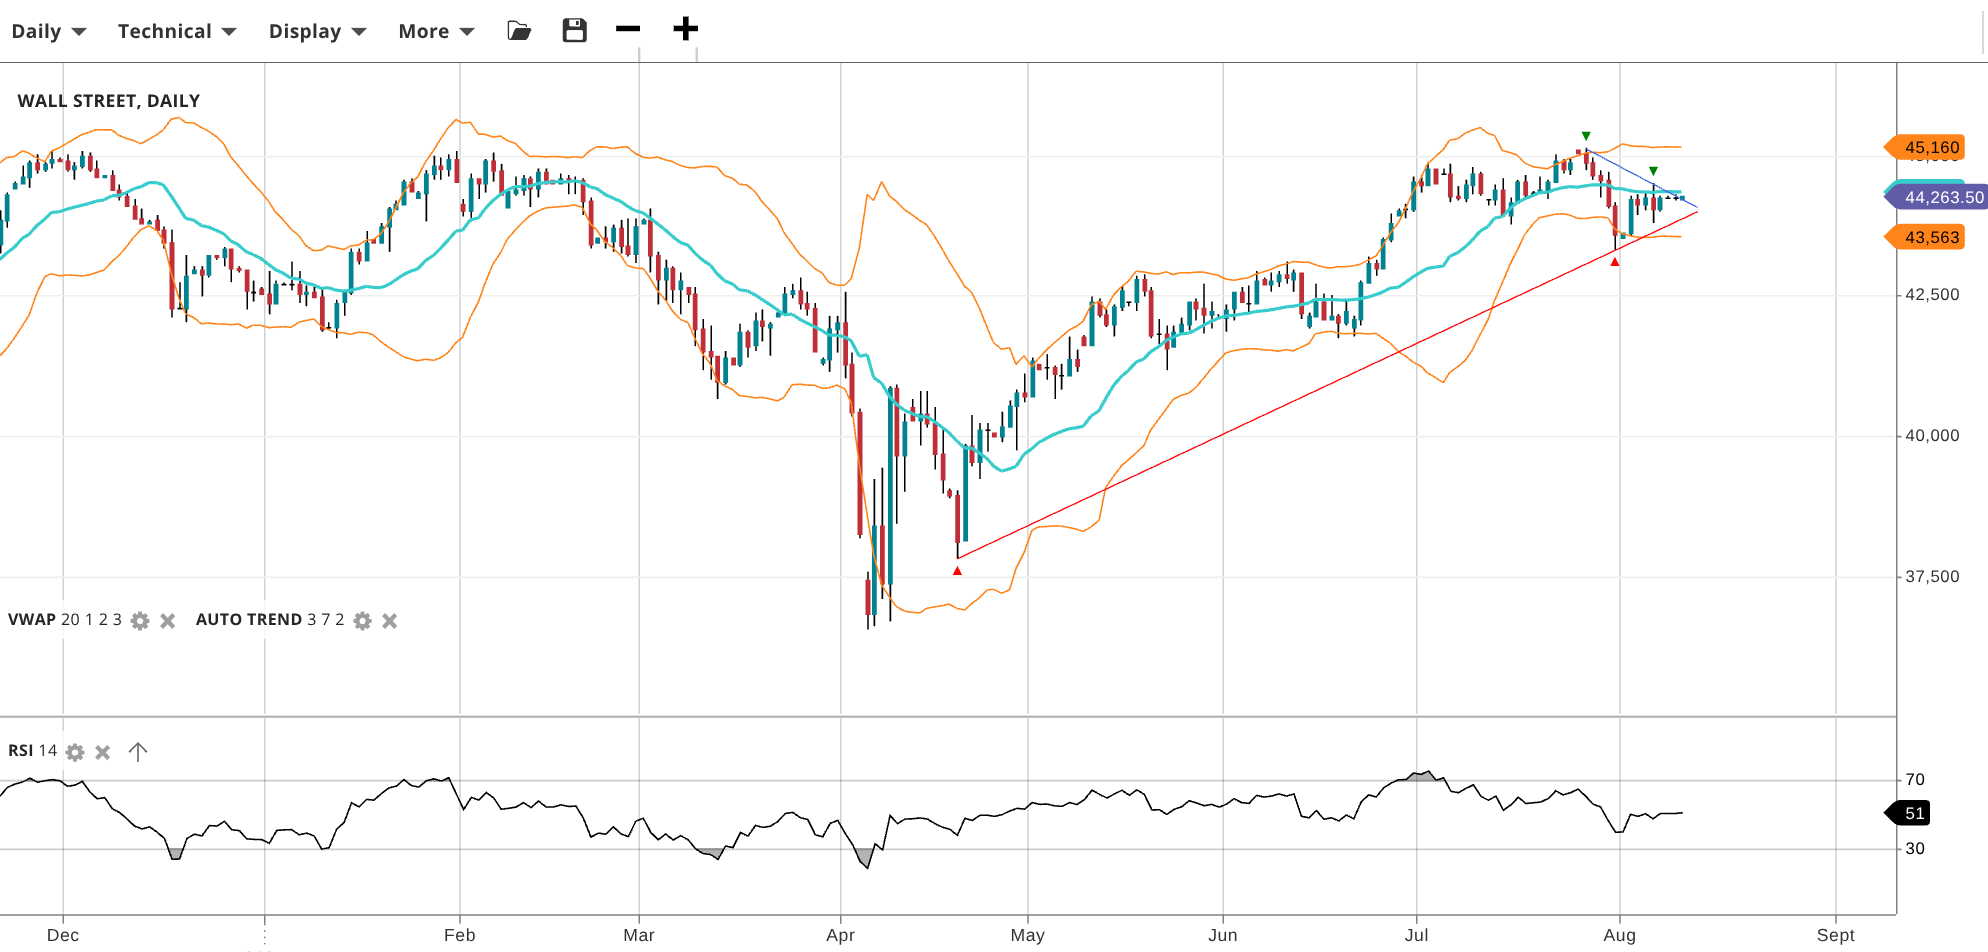This screenshot has height=952, width=1988.
Task: Remove the Auto Trend indicator
Action: [x=390, y=621]
